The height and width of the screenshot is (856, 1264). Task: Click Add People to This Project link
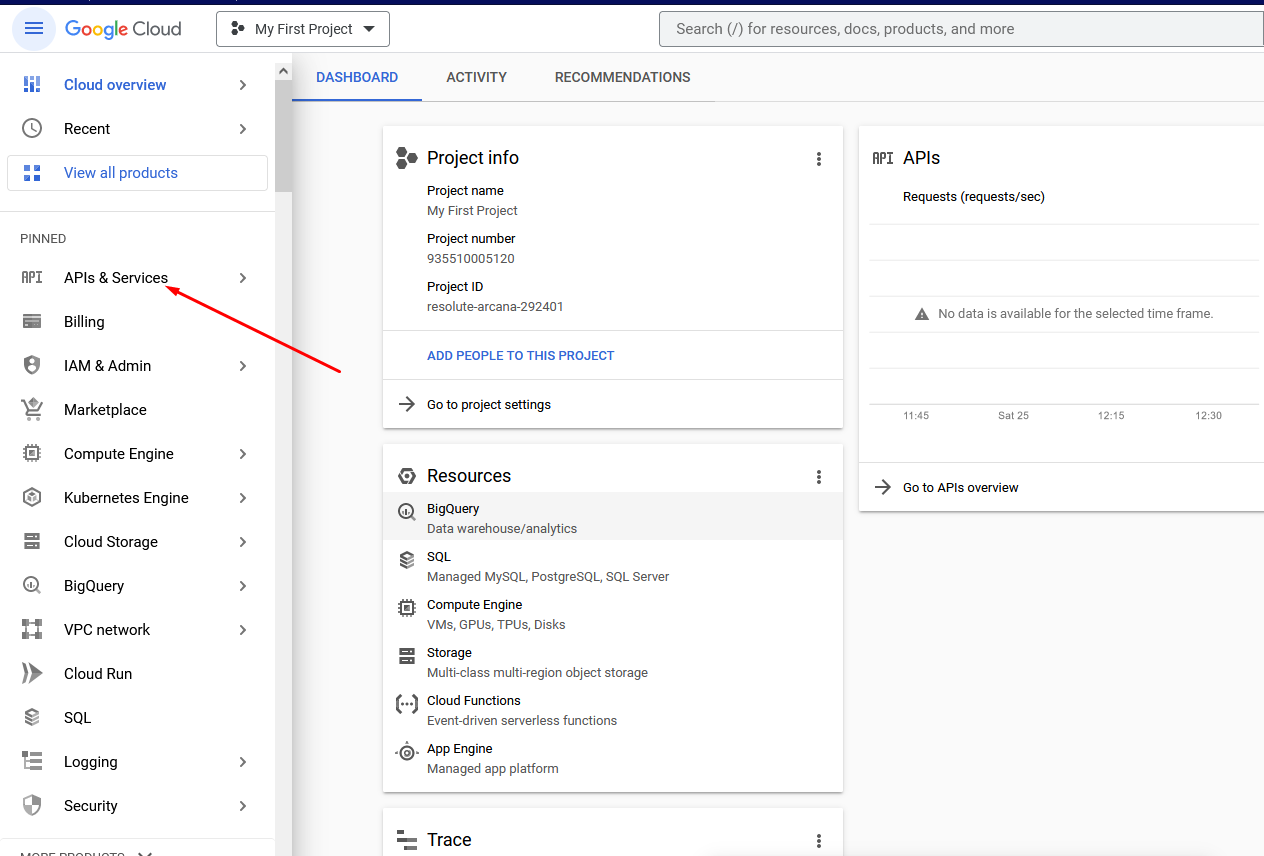pyautogui.click(x=520, y=355)
